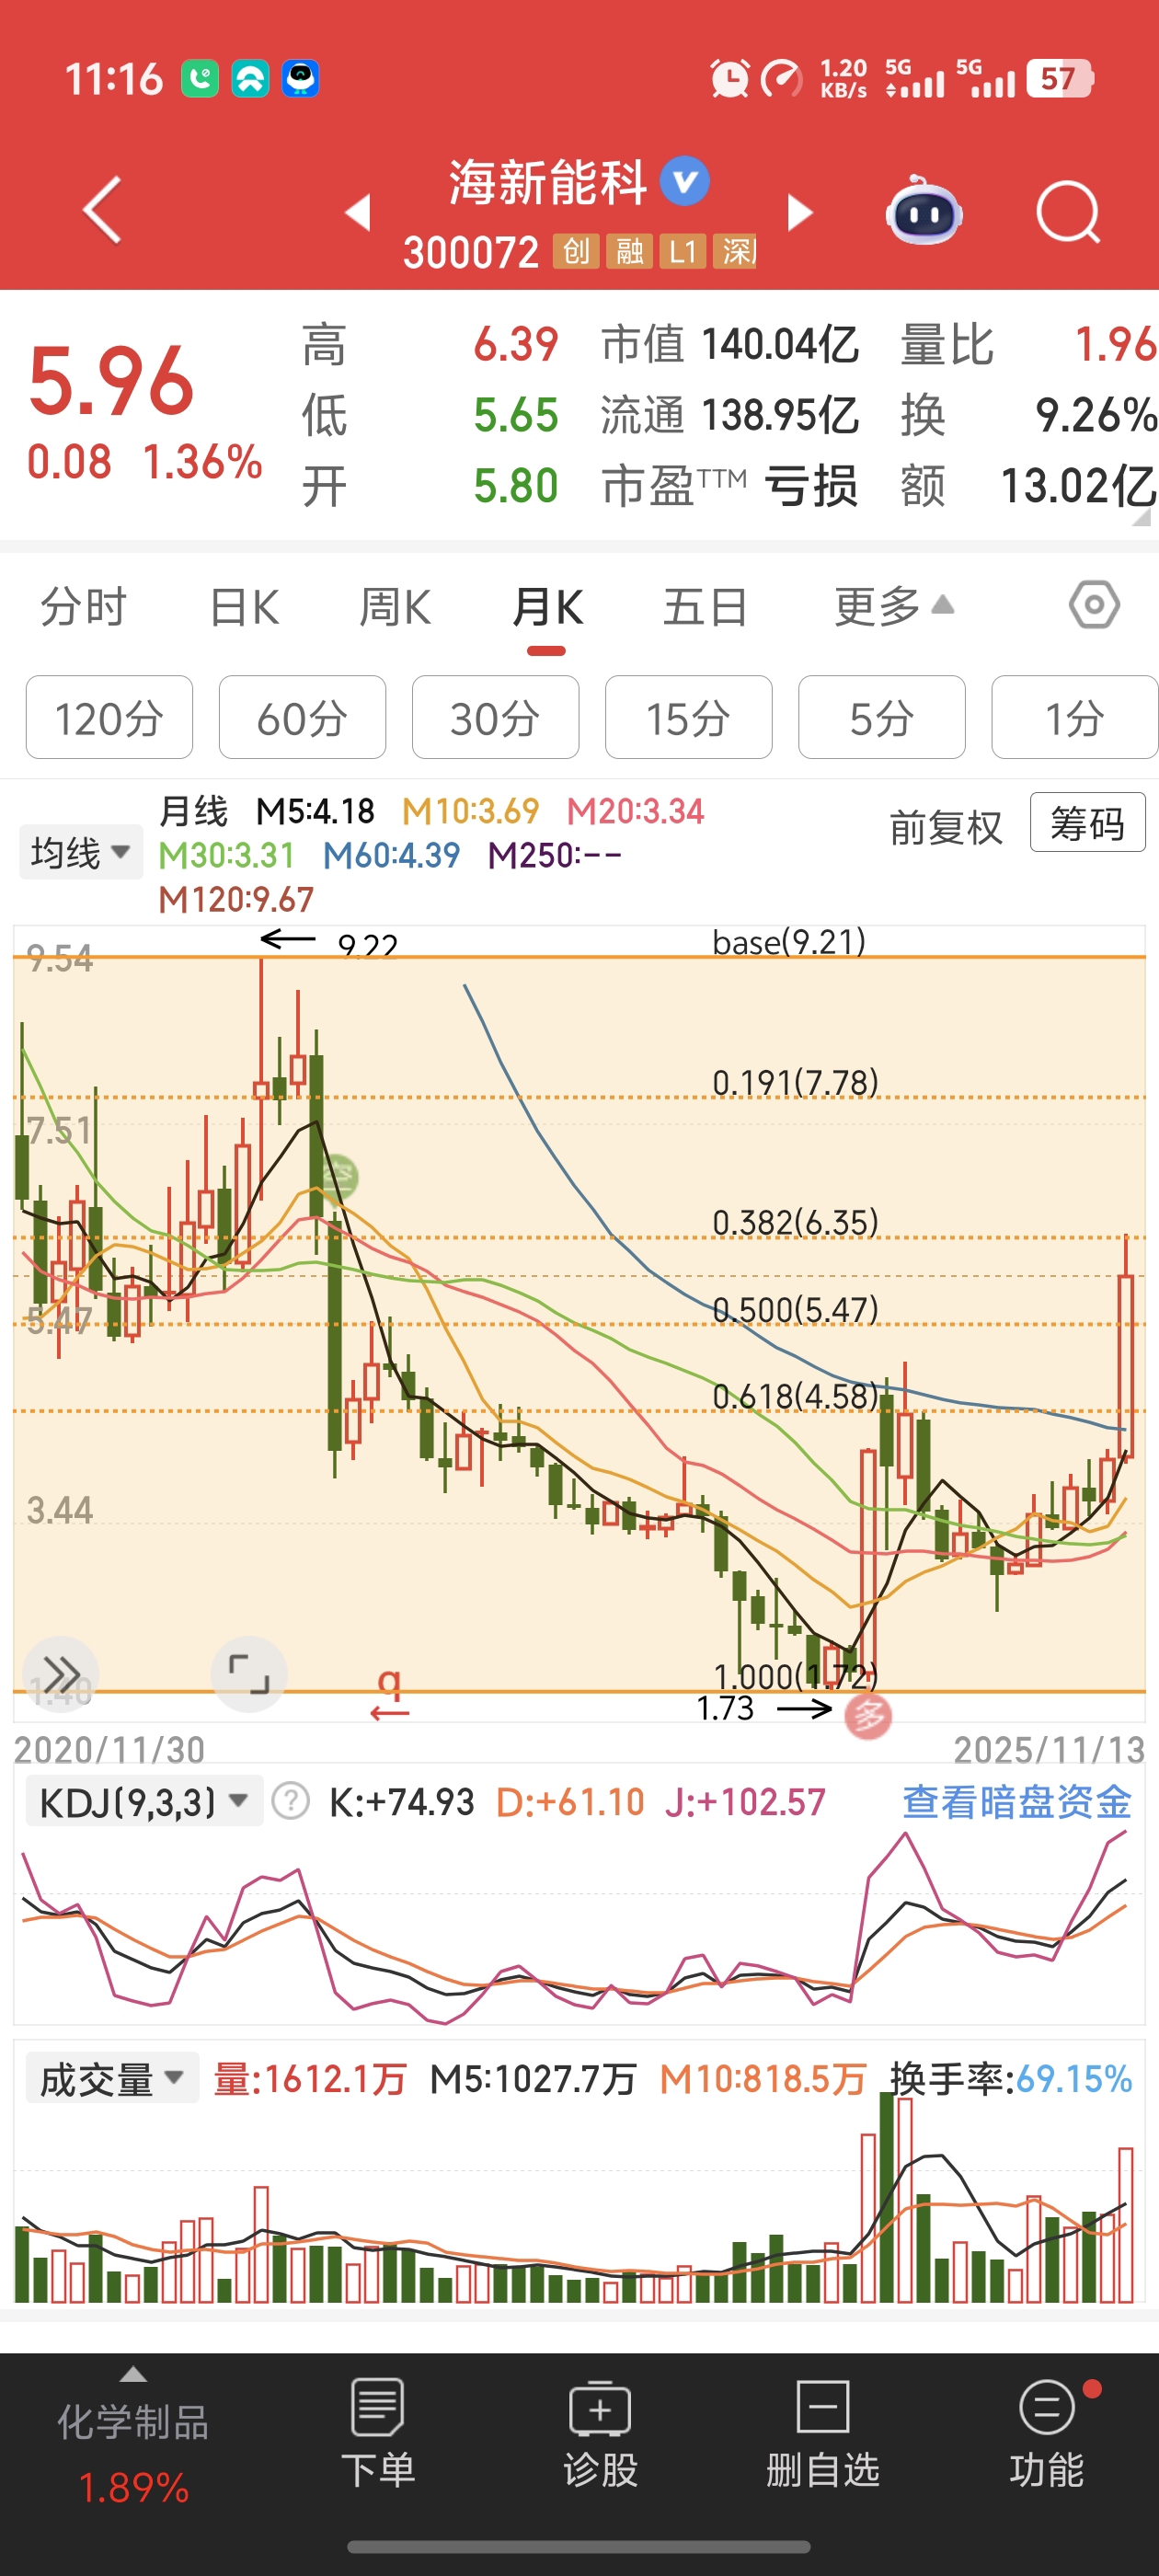Tap the M5:4.18 moving average label
Viewport: 1159px width, 2576px height.
point(315,811)
